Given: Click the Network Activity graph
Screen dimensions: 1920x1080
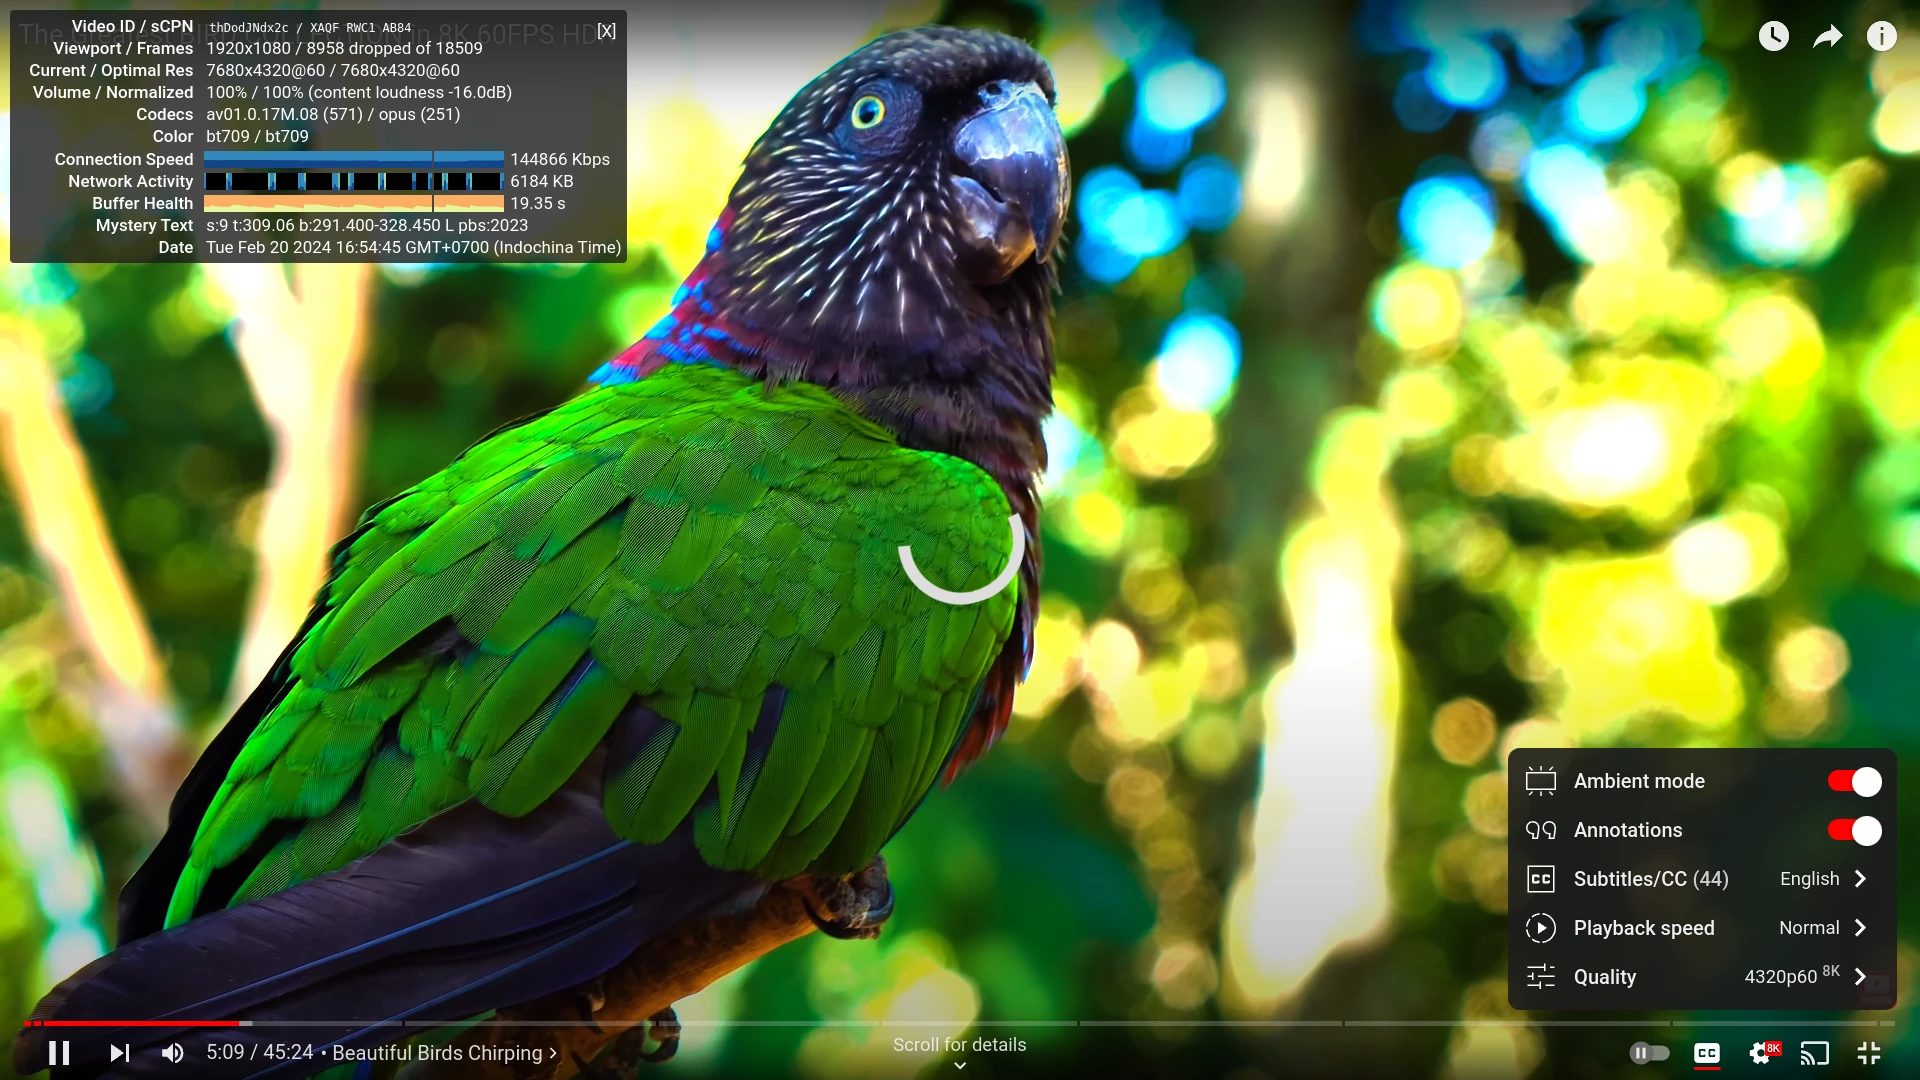Looking at the screenshot, I should (x=354, y=181).
